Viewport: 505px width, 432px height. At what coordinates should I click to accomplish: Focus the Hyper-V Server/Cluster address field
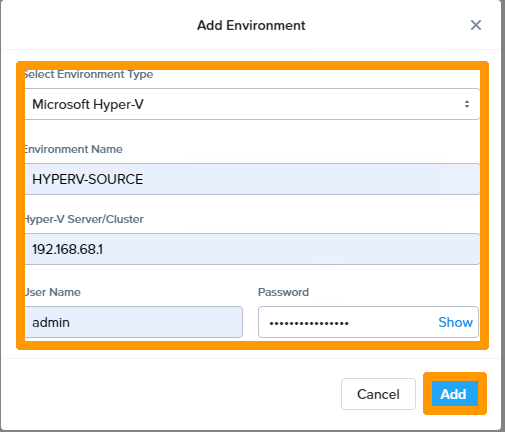click(x=252, y=249)
